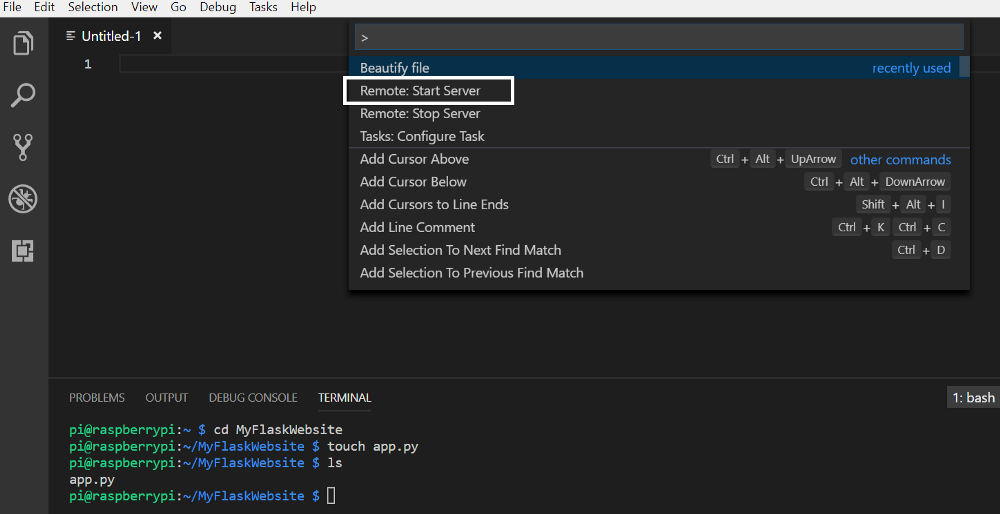Open the Tasks menu in menu bar
Image resolution: width=1000 pixels, height=514 pixels.
263,7
